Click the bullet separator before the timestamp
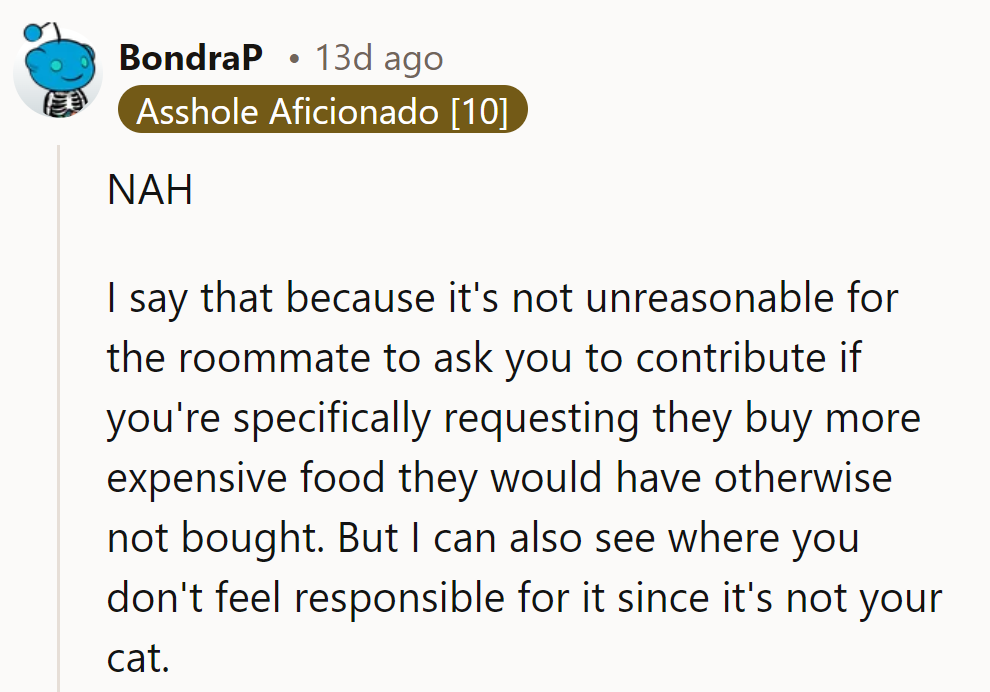Screen dimensions: 990x692 coord(293,59)
